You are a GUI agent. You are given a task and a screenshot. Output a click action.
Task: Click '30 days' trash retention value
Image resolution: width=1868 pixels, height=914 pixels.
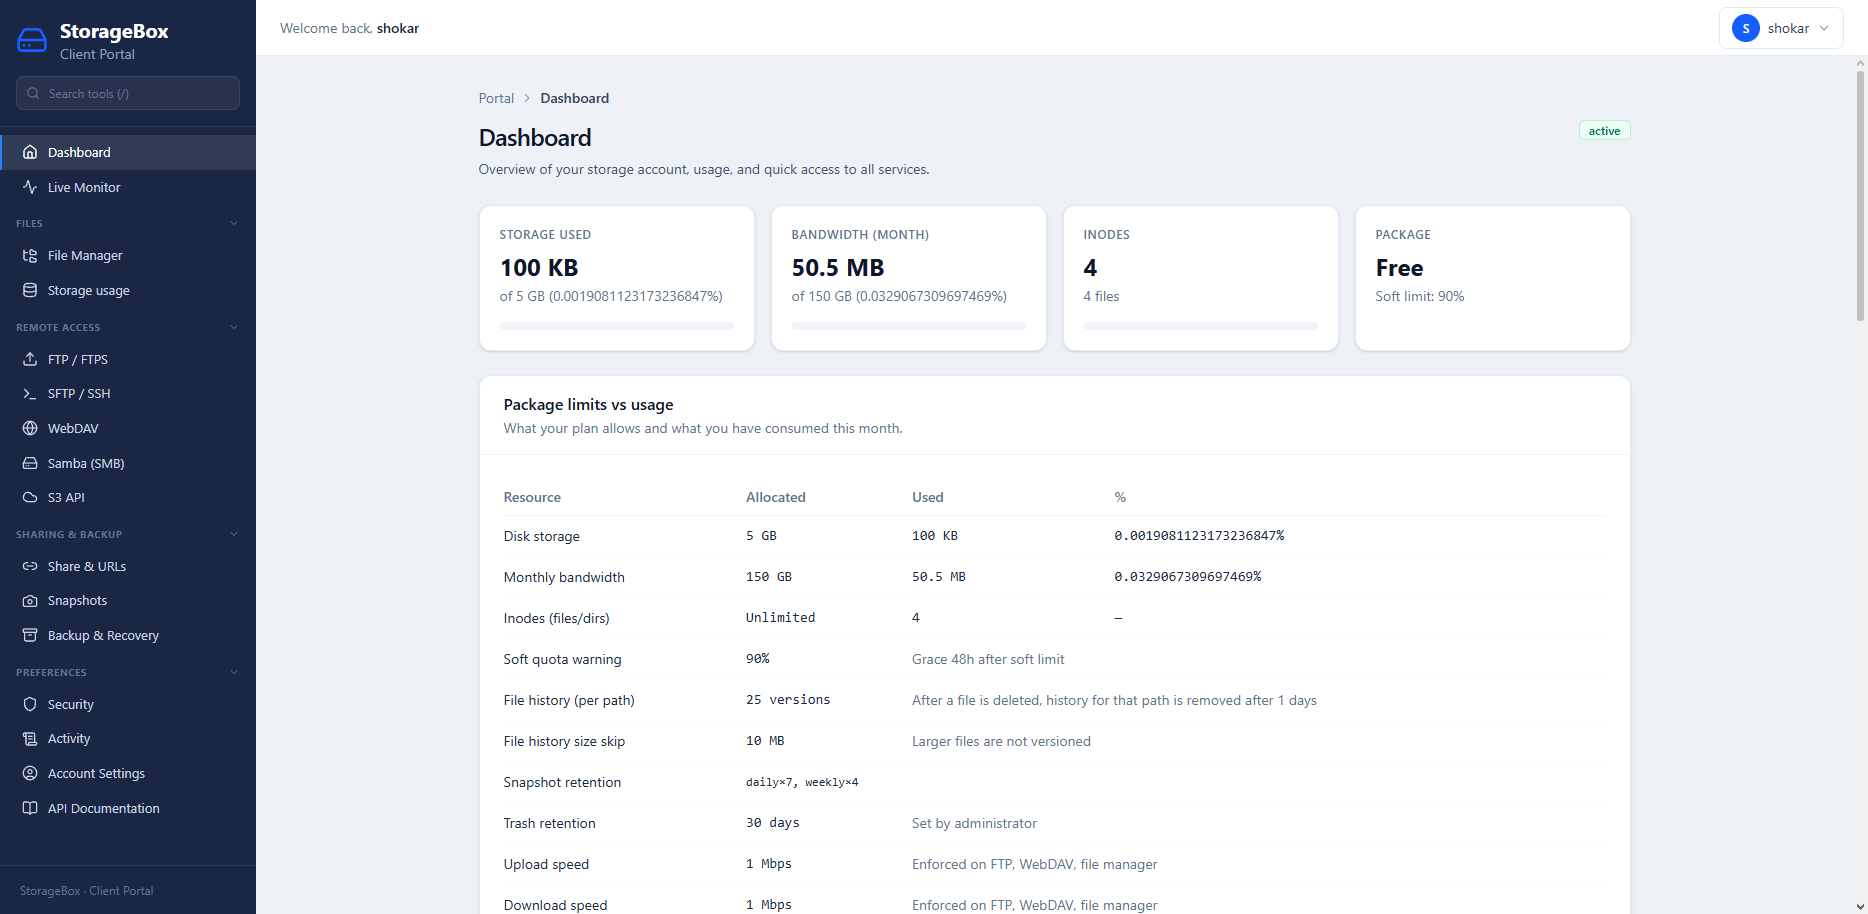773,823
